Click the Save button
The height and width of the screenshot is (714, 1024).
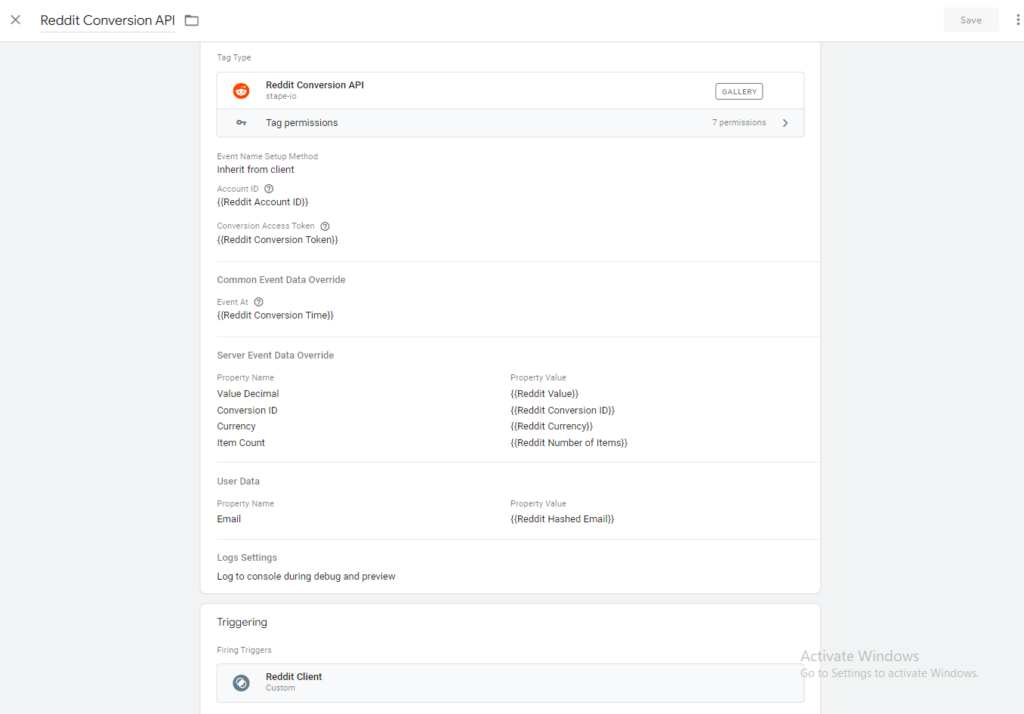pyautogui.click(x=970, y=20)
